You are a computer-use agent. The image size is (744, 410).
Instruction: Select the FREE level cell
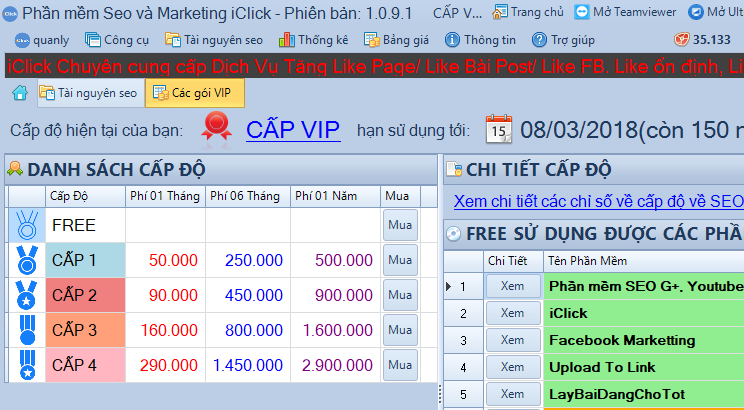tap(85, 225)
